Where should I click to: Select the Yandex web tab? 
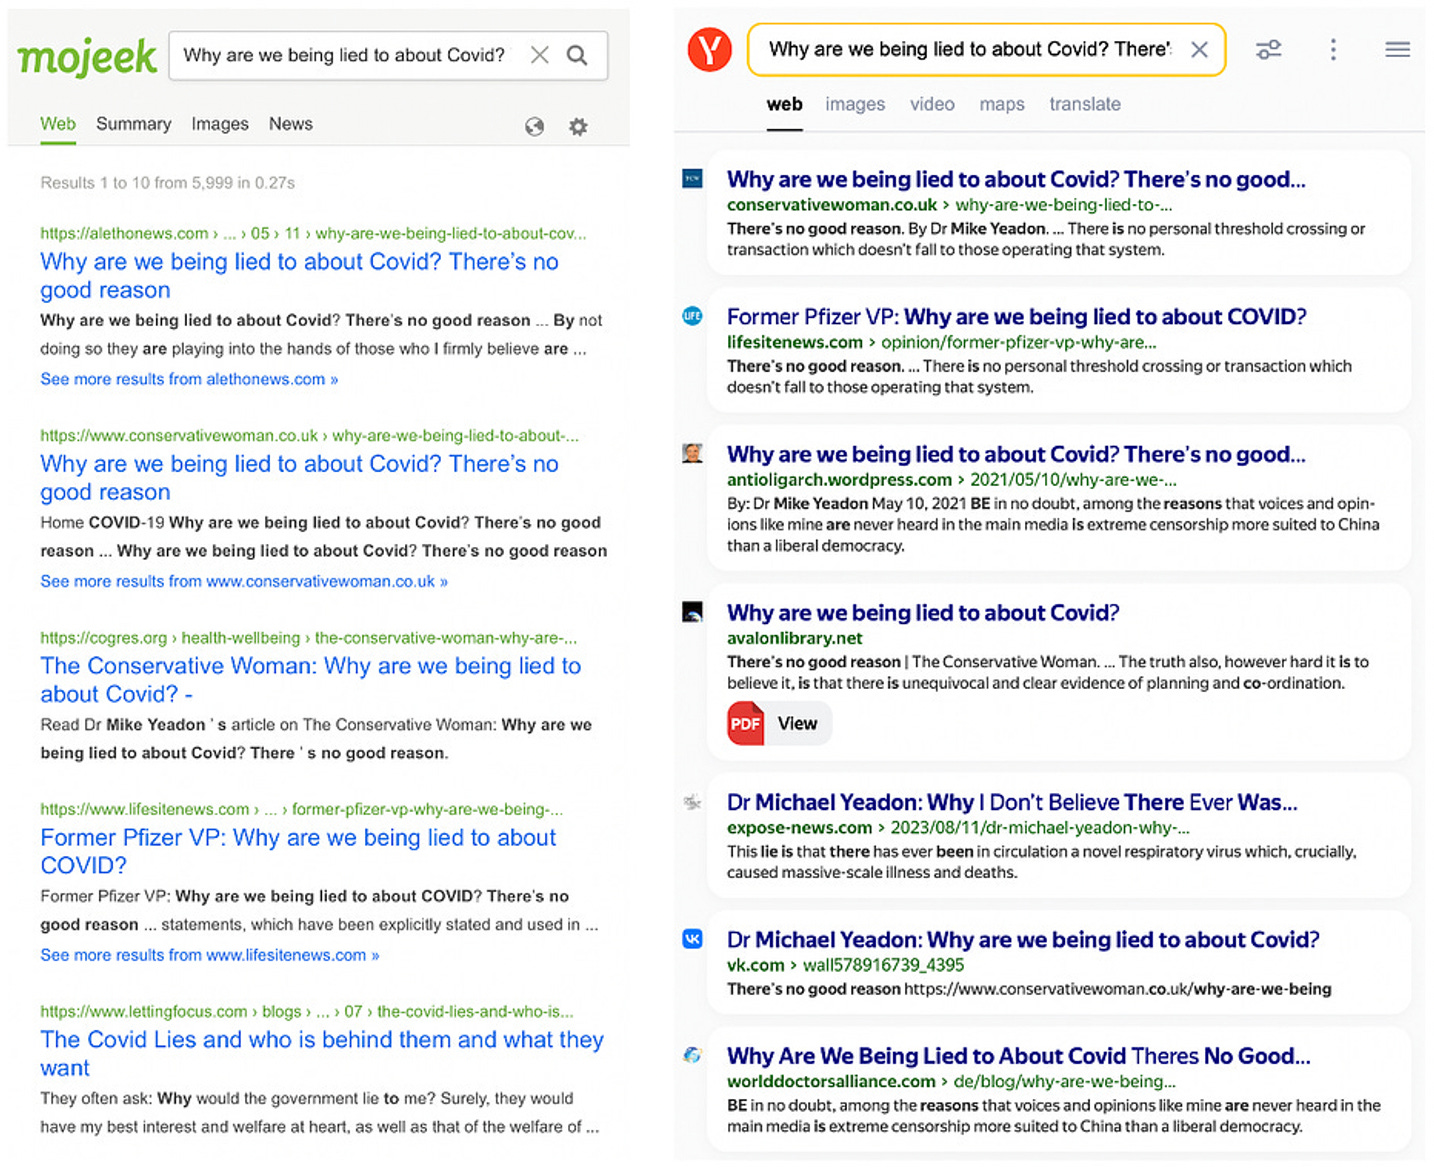coord(785,104)
